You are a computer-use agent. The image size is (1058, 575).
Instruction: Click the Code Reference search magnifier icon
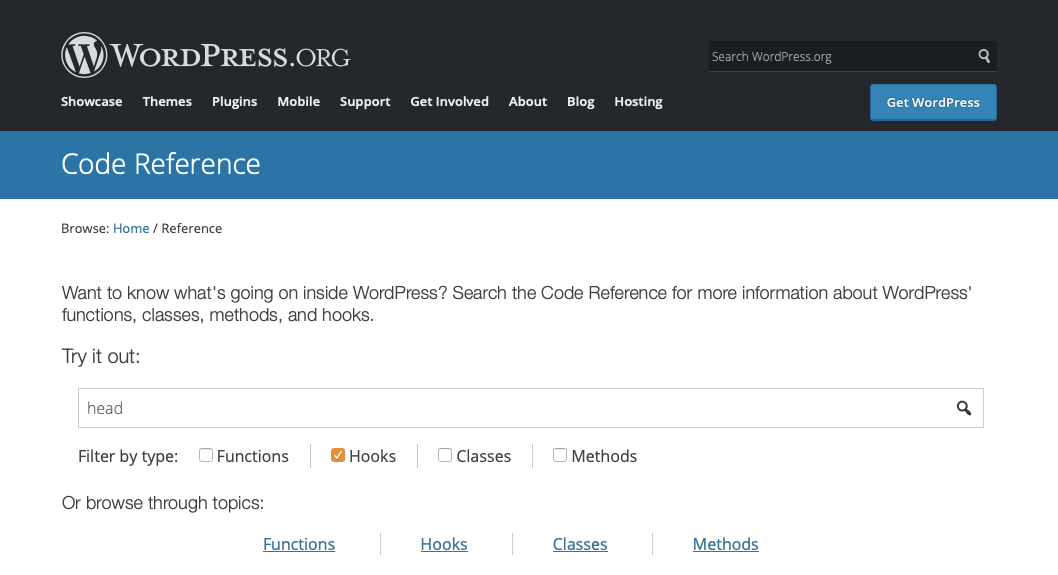[964, 408]
